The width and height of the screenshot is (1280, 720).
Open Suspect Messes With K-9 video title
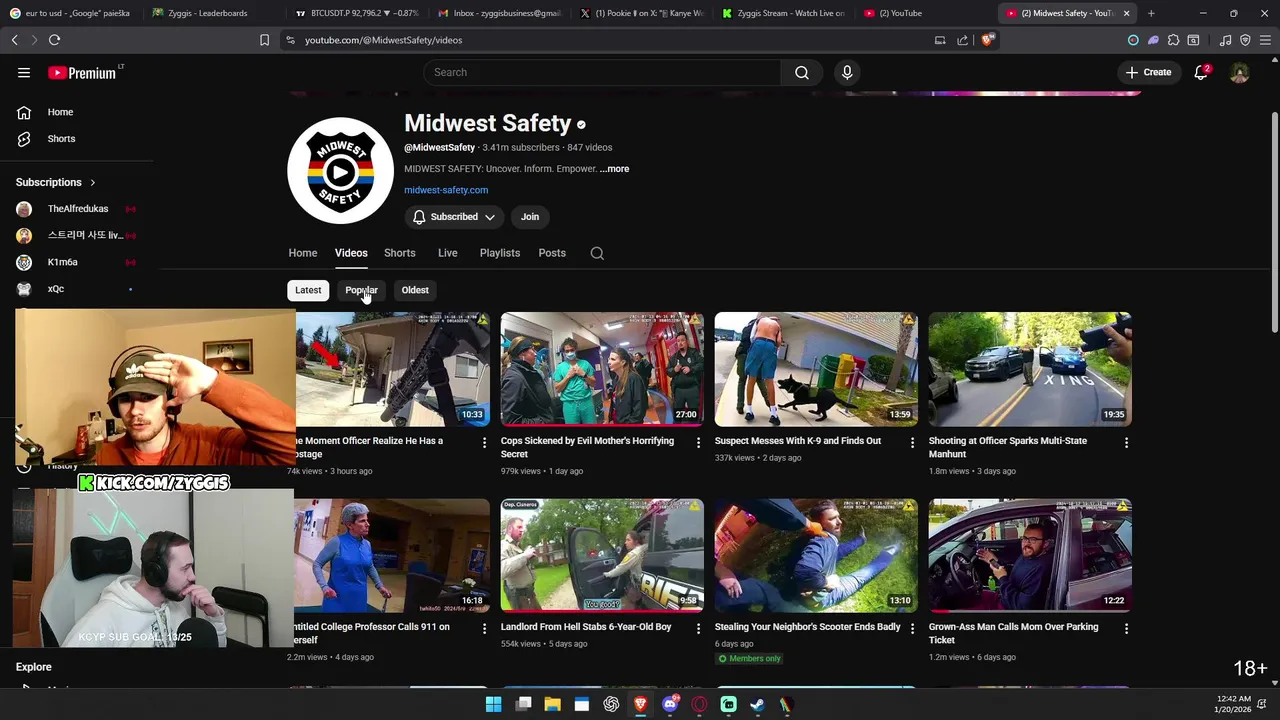point(798,441)
